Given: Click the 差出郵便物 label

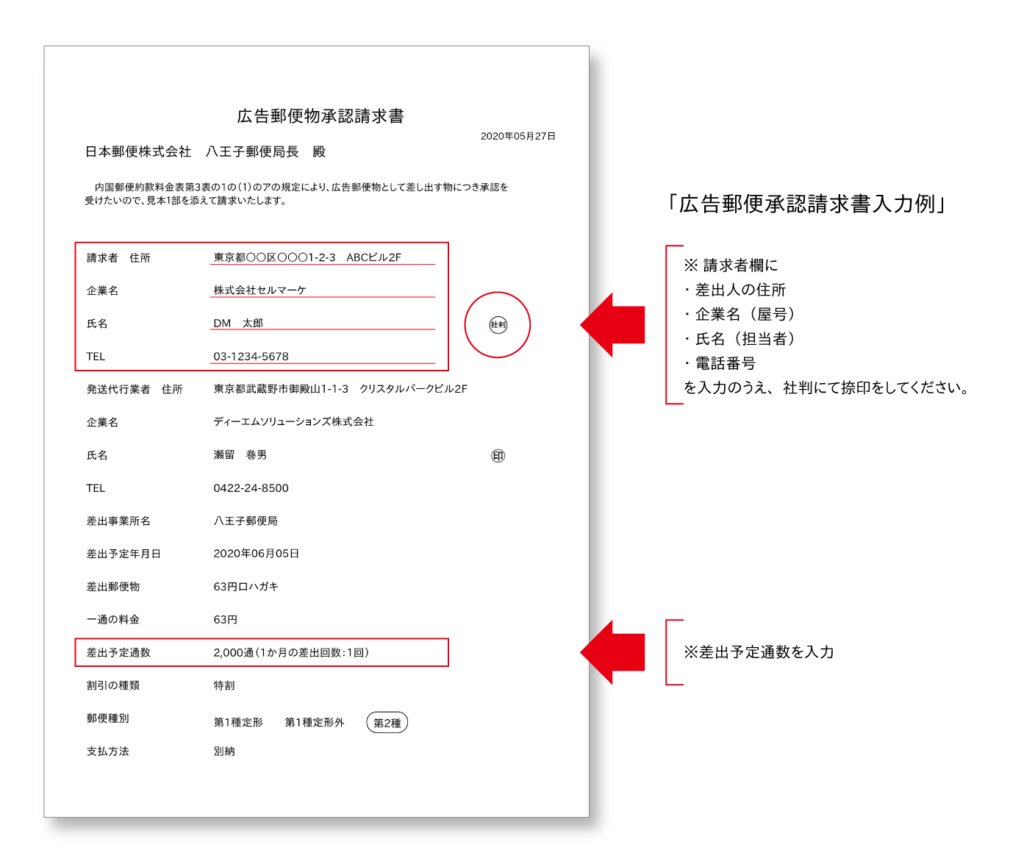Looking at the screenshot, I should (113, 586).
